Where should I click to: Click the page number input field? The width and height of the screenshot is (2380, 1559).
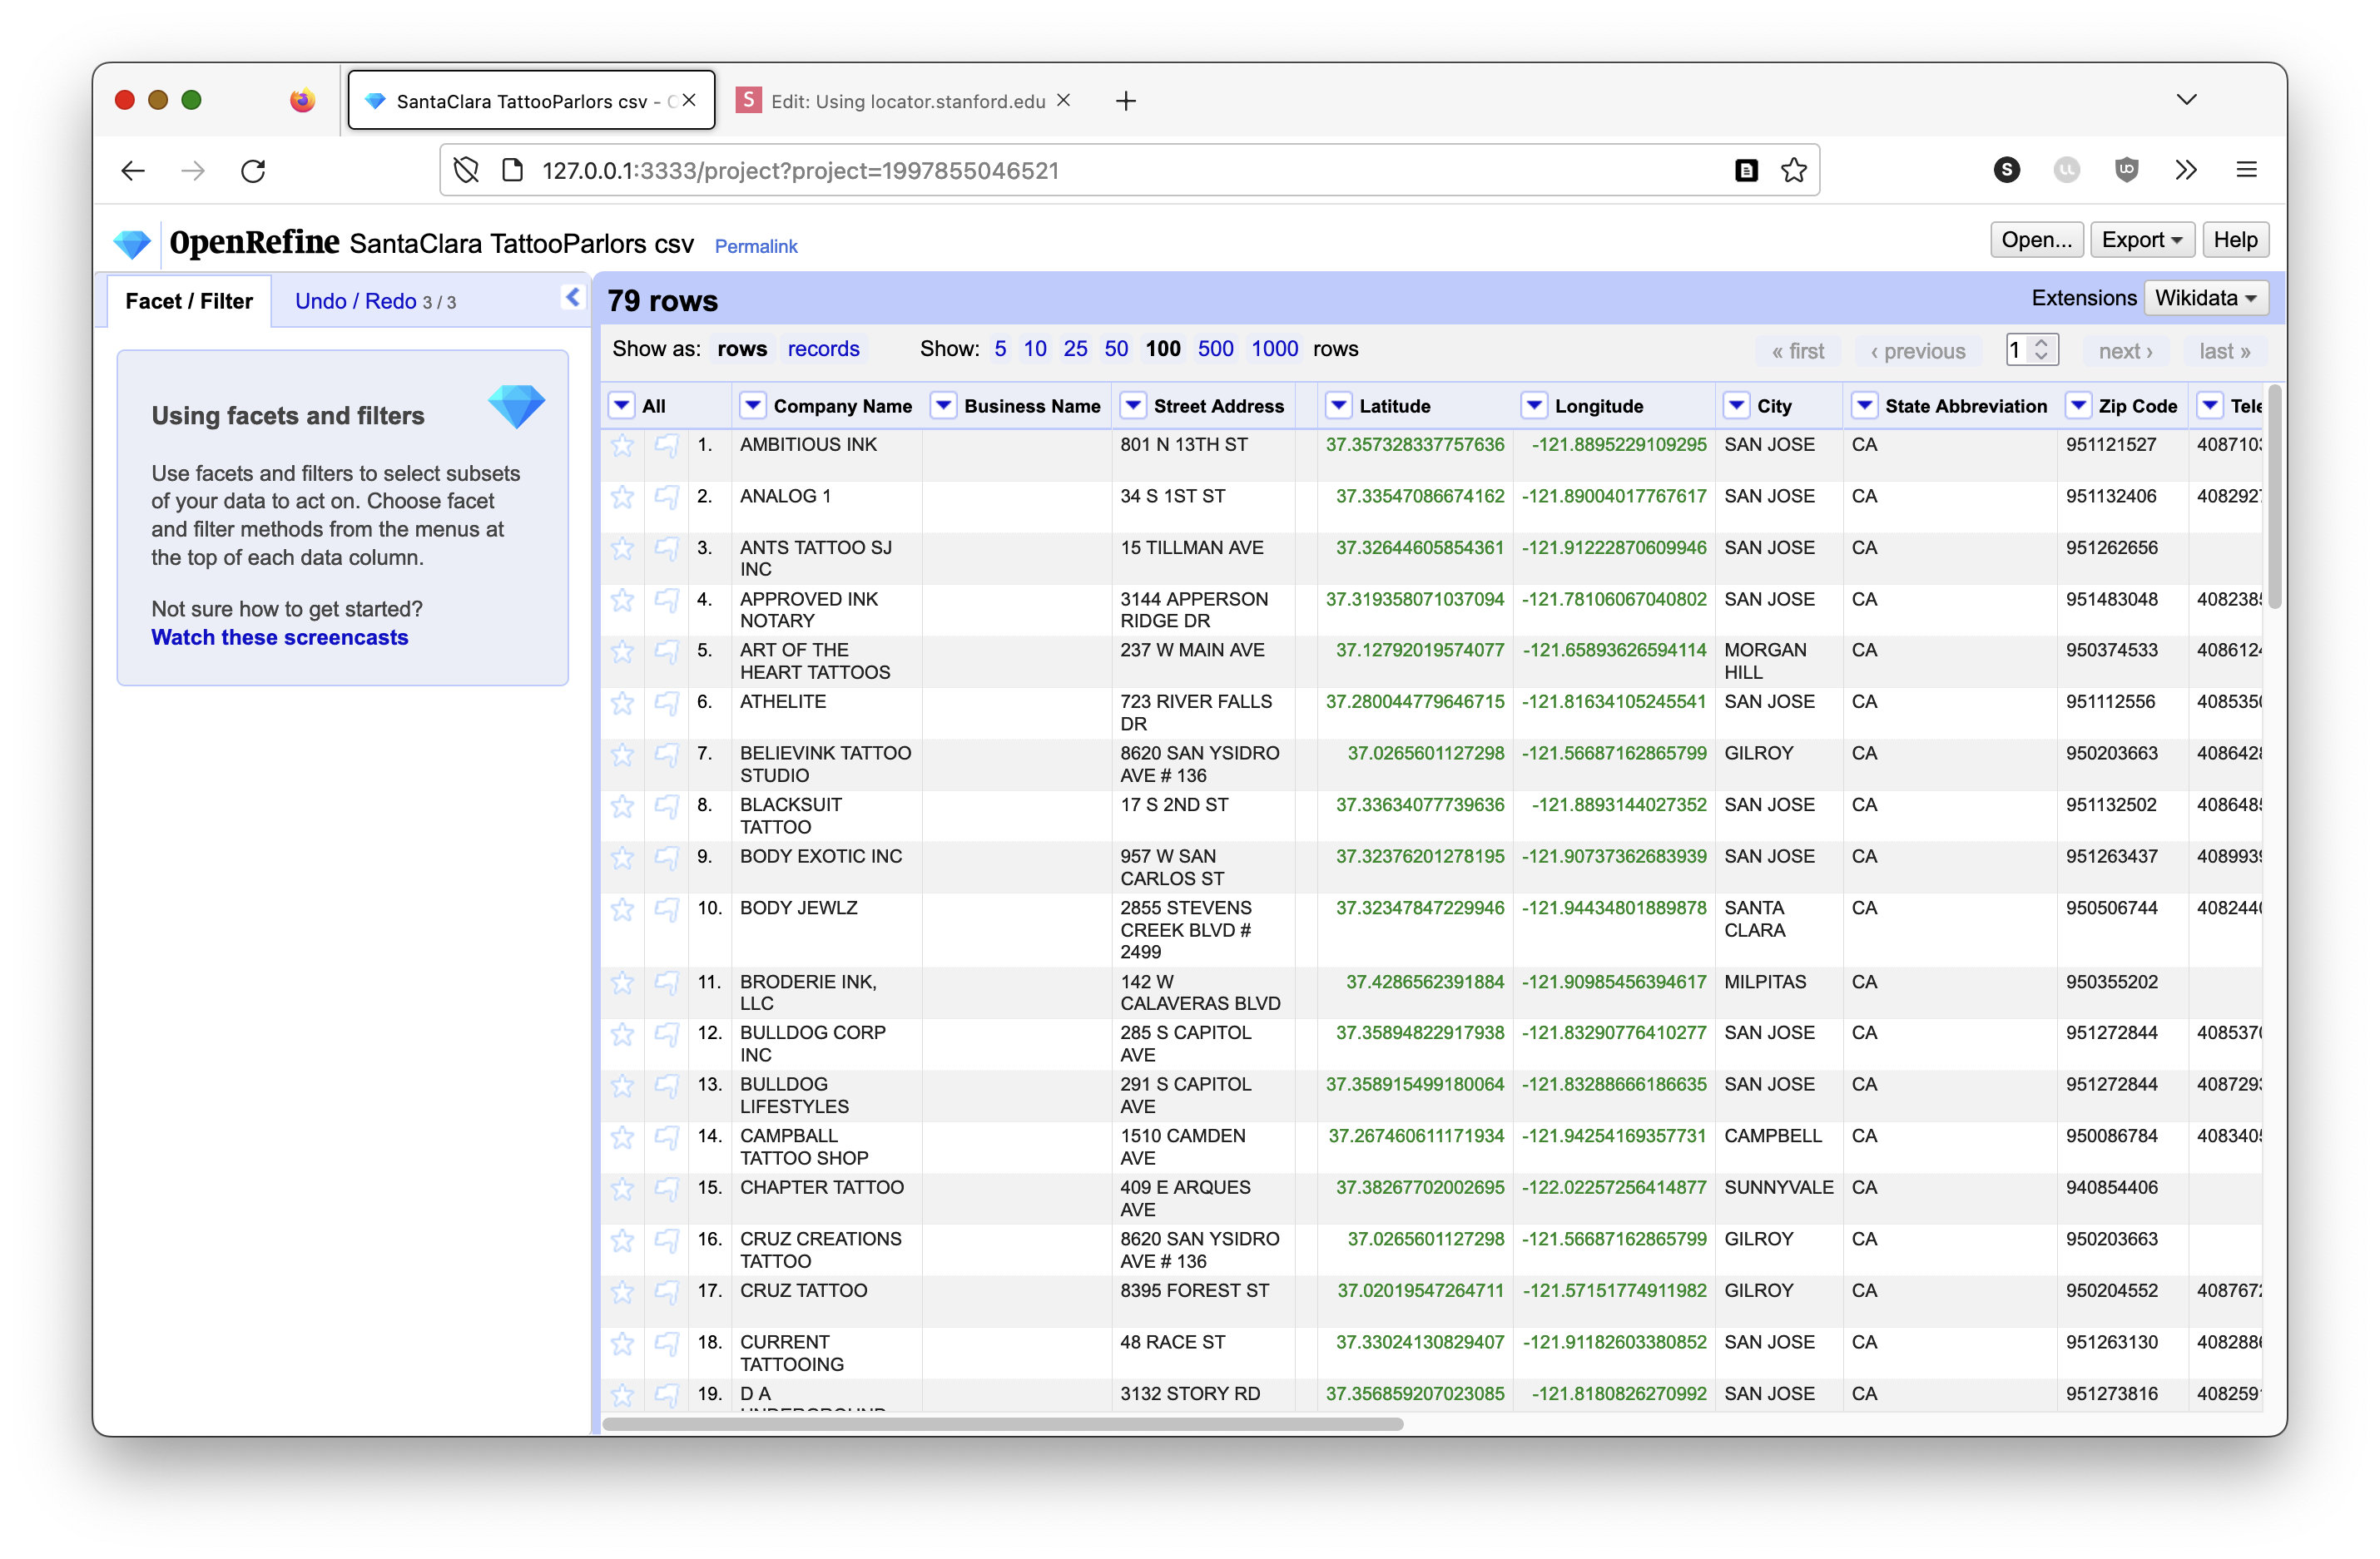[x=2019, y=350]
